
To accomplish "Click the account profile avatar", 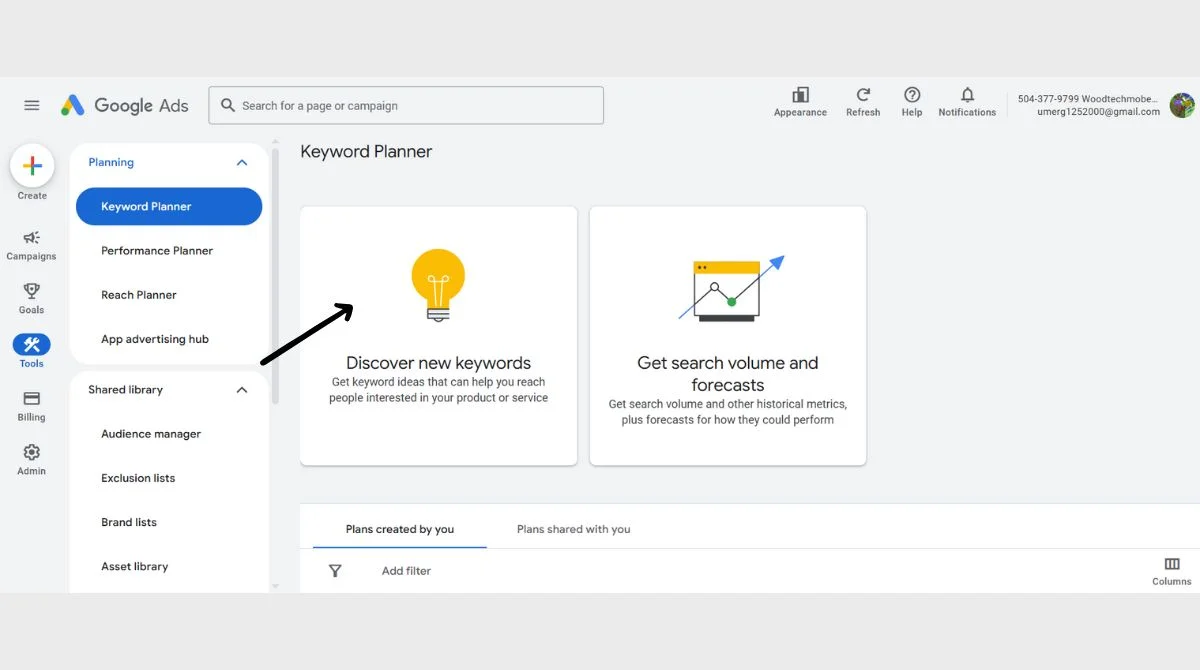I will click(x=1182, y=105).
